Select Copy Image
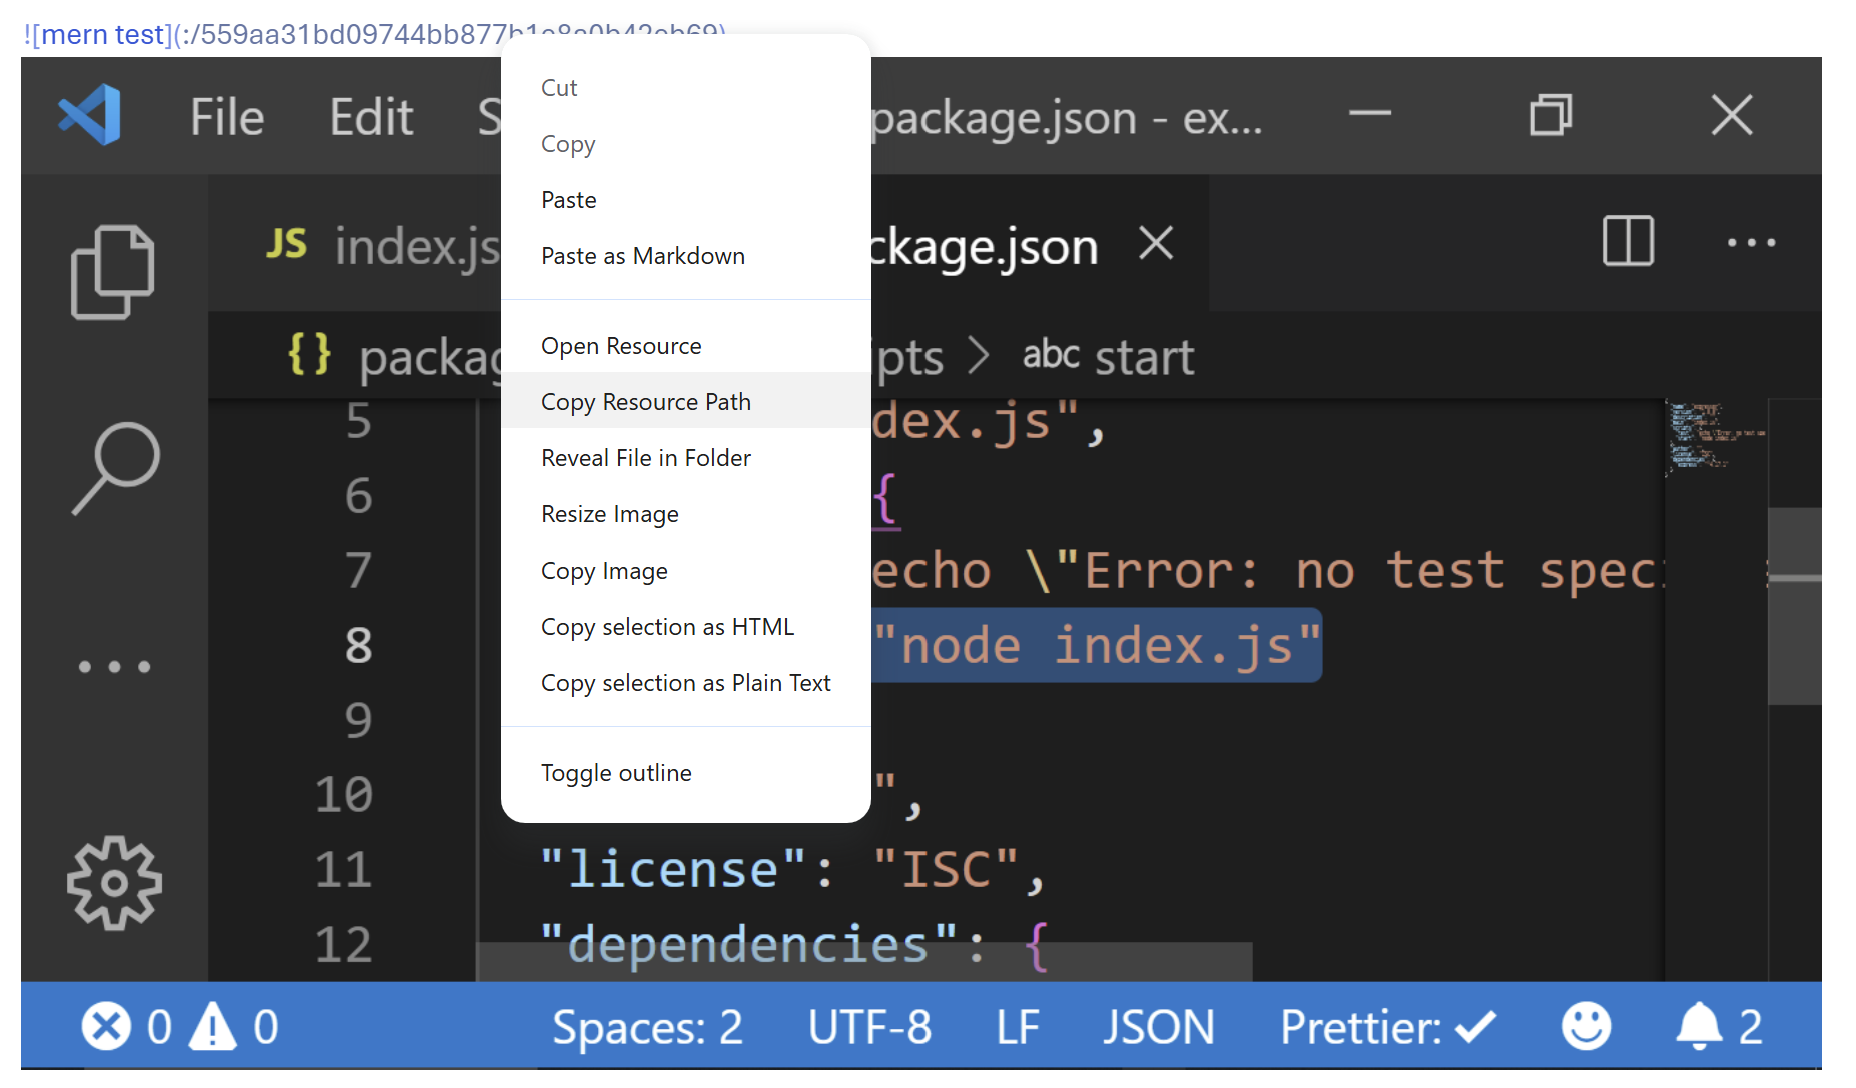The width and height of the screenshot is (1856, 1088). click(x=686, y=571)
